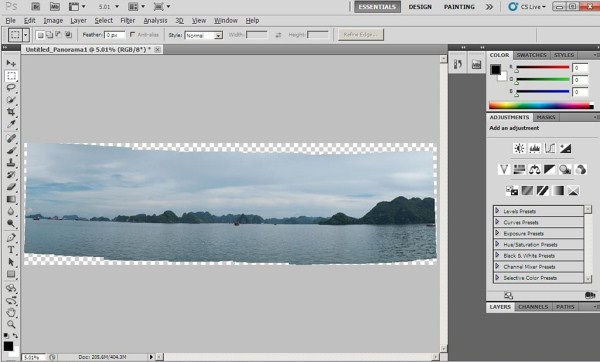Open the Image menu
This screenshot has height=362, width=600.
(x=53, y=20)
